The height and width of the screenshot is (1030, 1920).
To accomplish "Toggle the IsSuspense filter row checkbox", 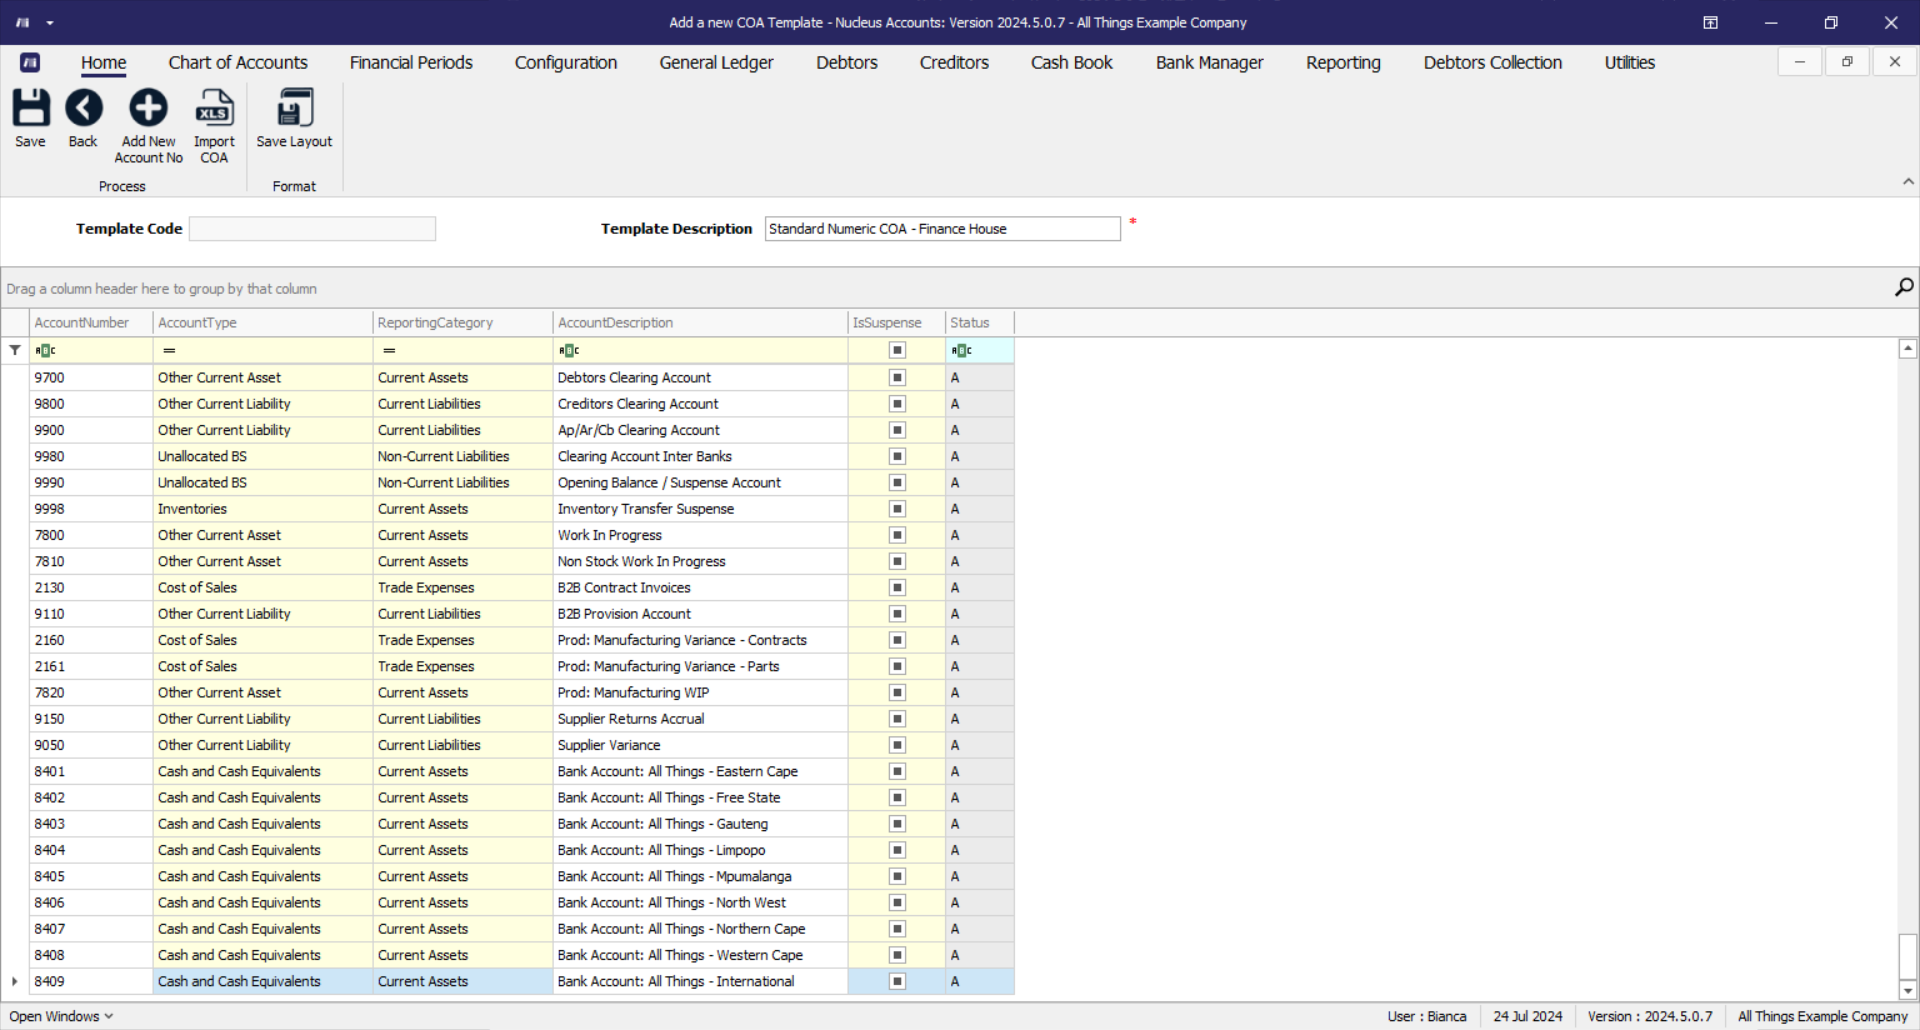I will pos(897,350).
